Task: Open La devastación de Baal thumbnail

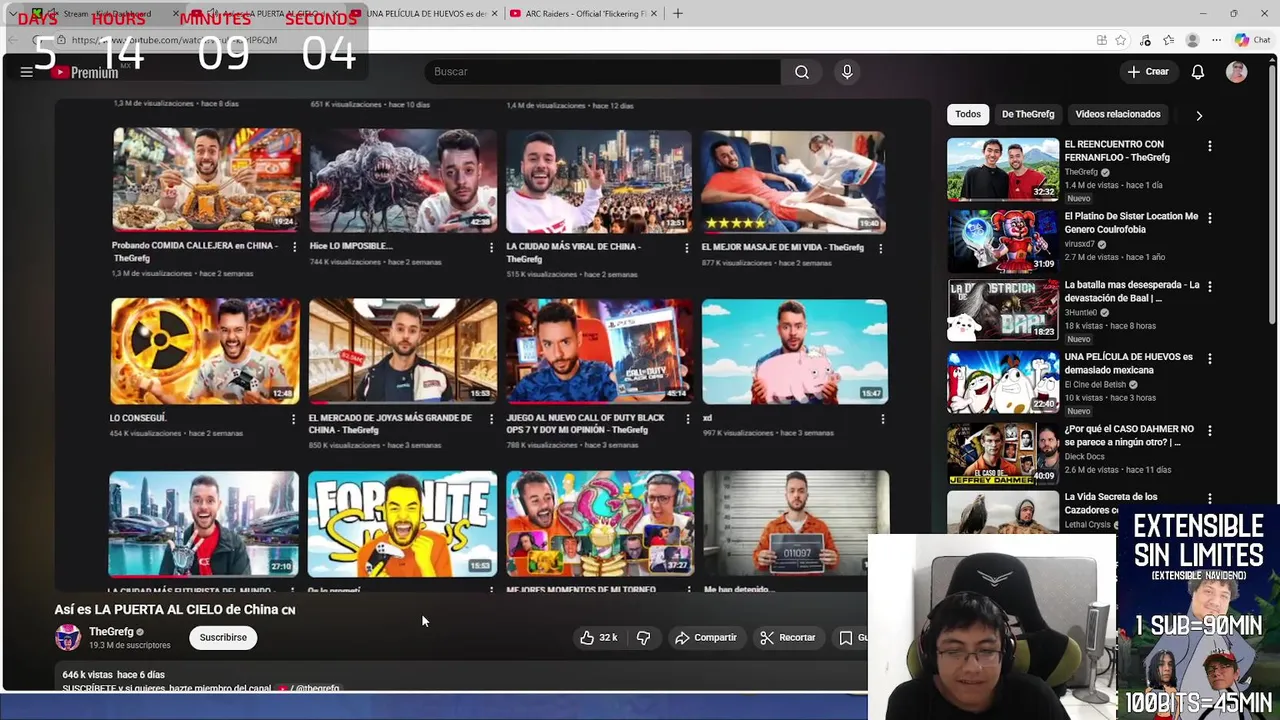Action: point(1003,310)
